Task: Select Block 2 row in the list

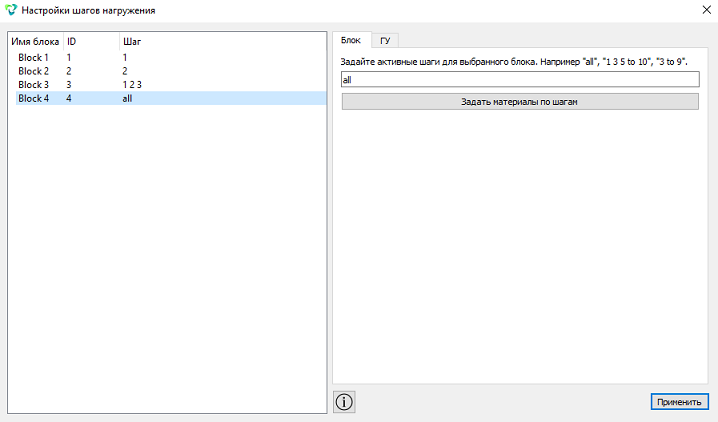Action: [x=171, y=71]
